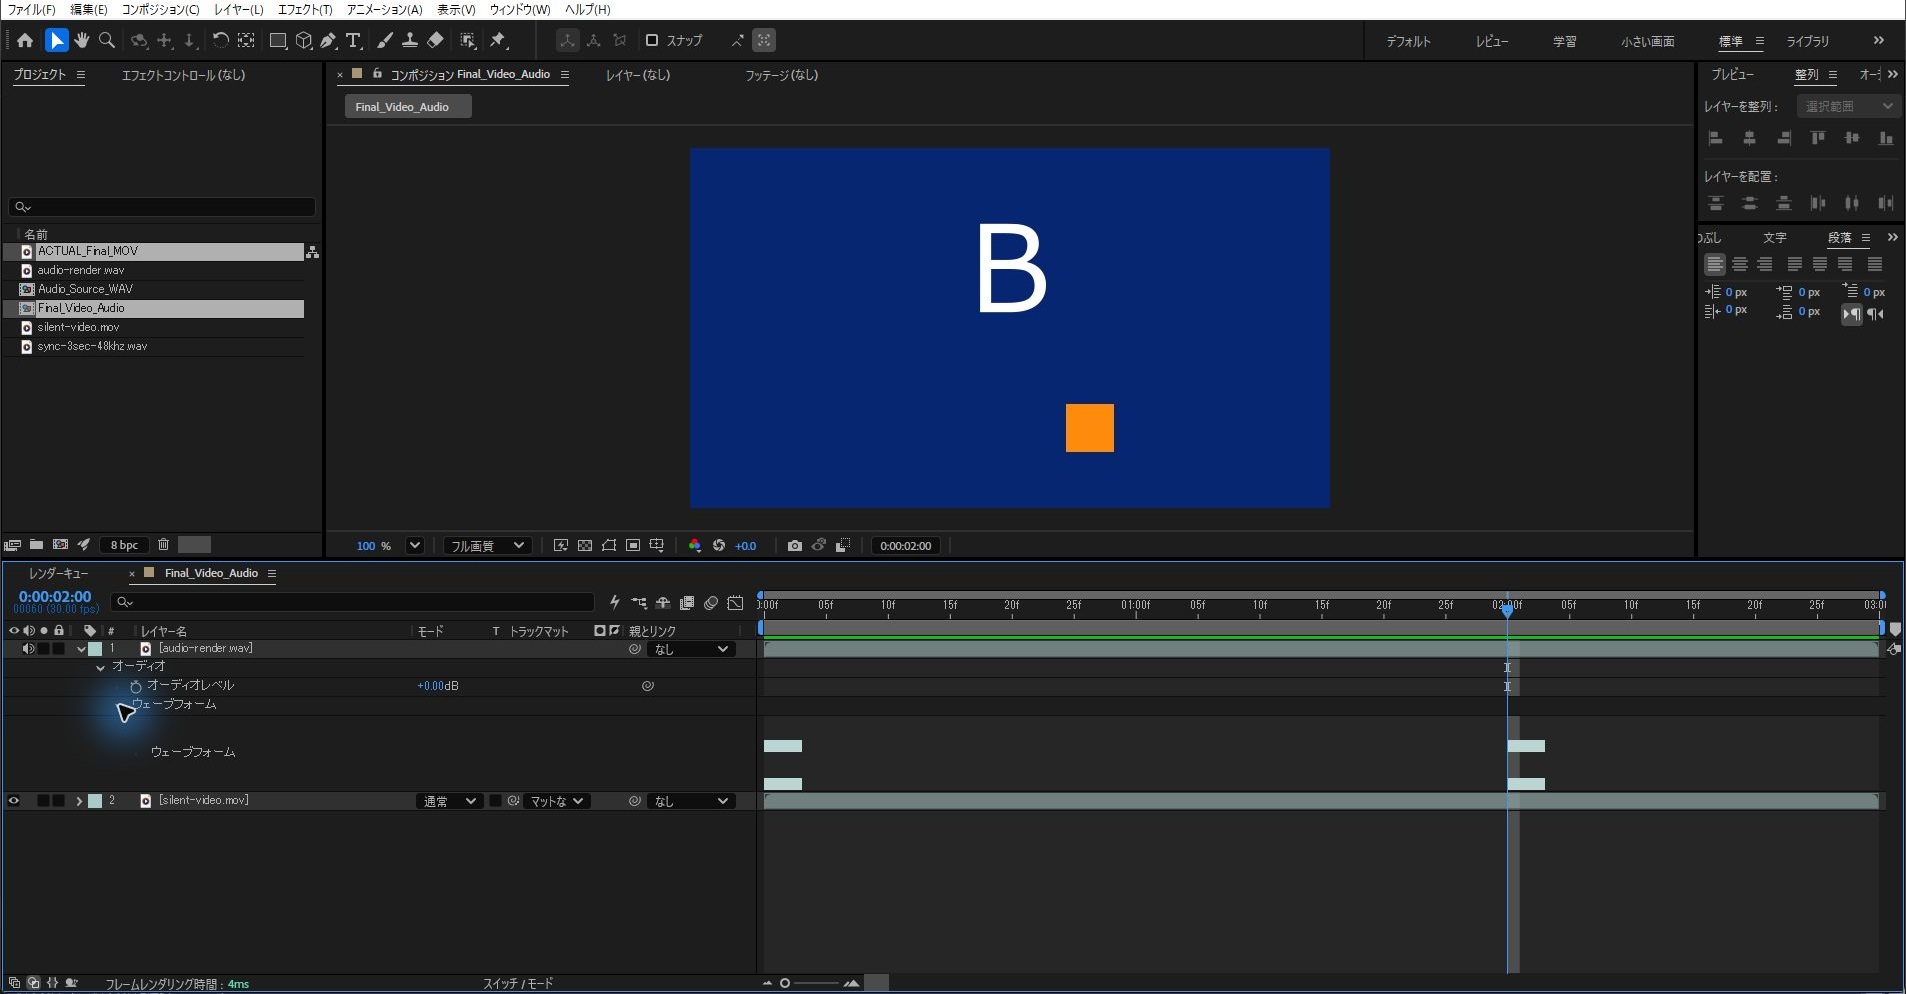Viewport: 1906px width, 994px height.
Task: Select the Rotation tool
Action: (x=220, y=41)
